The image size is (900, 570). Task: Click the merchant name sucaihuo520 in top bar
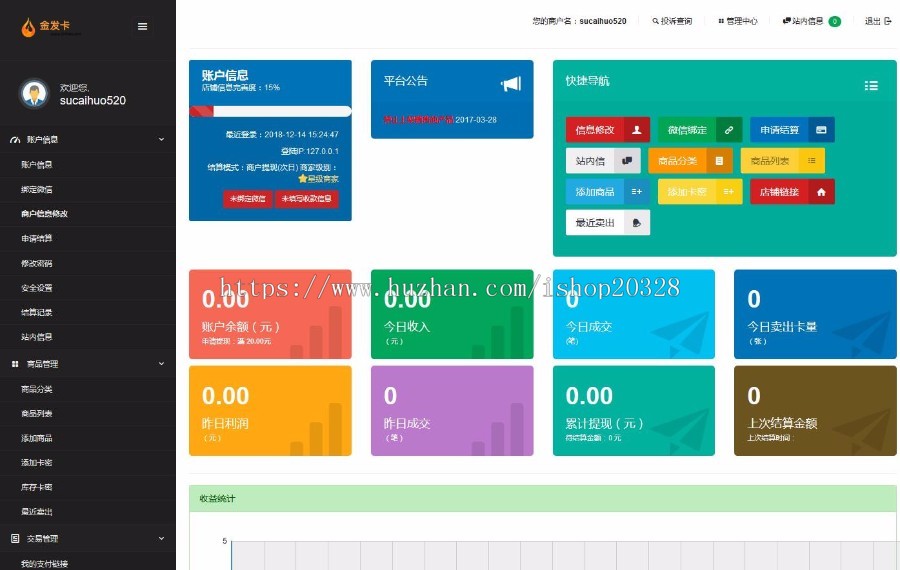603,21
